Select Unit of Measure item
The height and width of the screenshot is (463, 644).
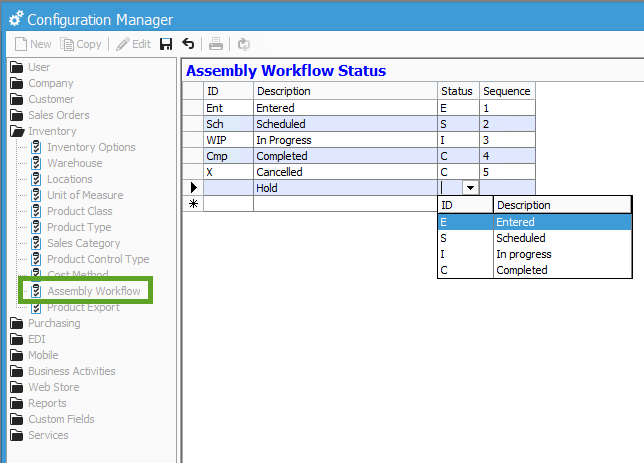point(77,195)
